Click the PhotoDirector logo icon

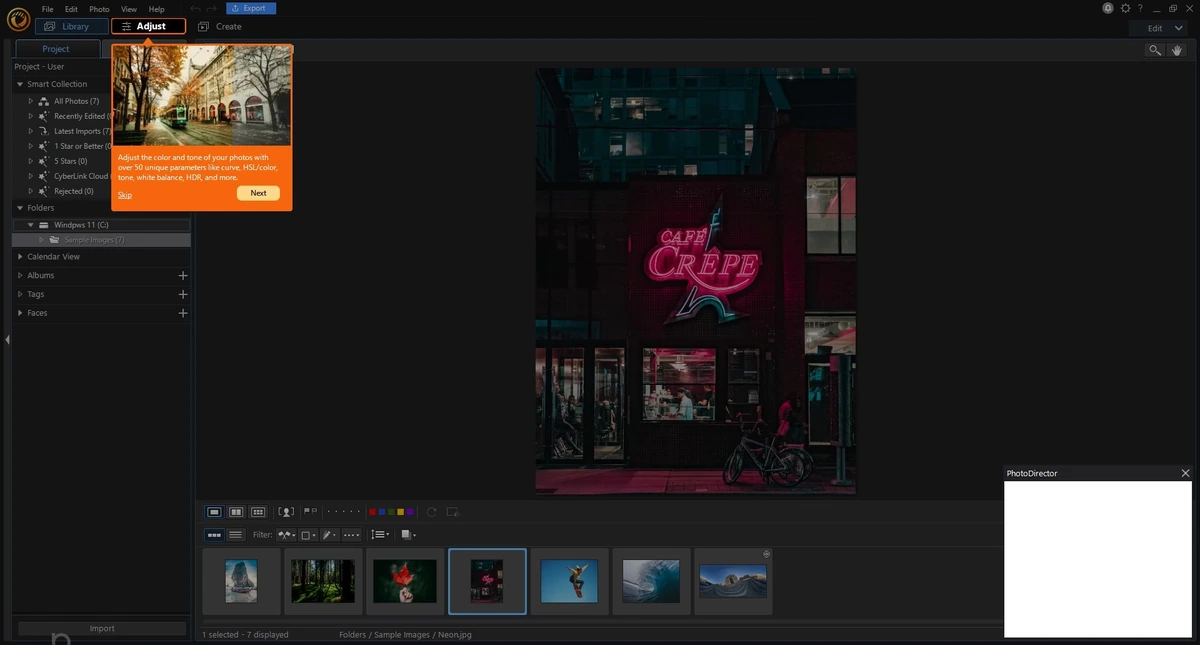coord(18,18)
